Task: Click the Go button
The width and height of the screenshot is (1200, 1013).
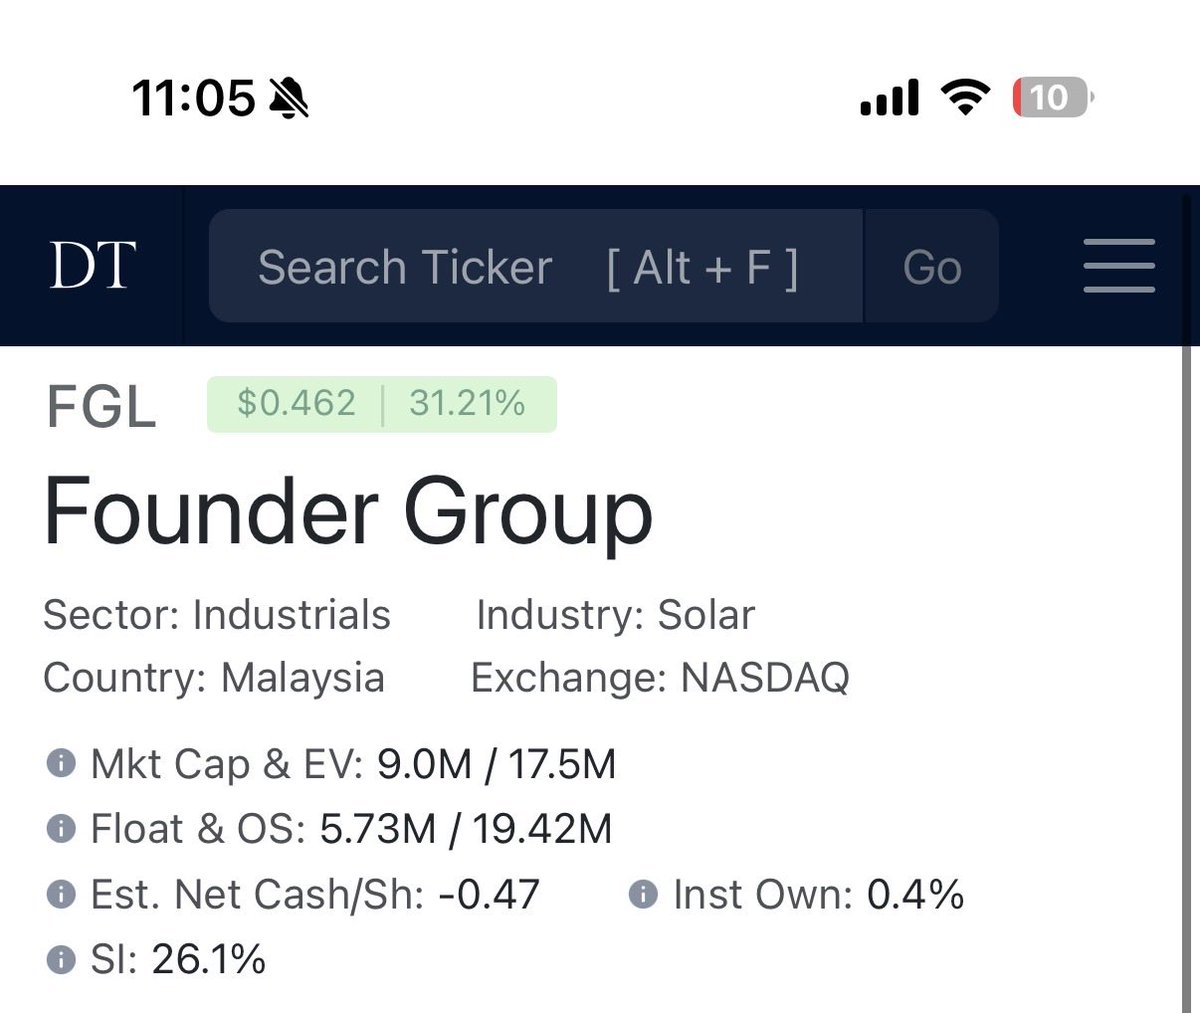Action: (x=932, y=266)
